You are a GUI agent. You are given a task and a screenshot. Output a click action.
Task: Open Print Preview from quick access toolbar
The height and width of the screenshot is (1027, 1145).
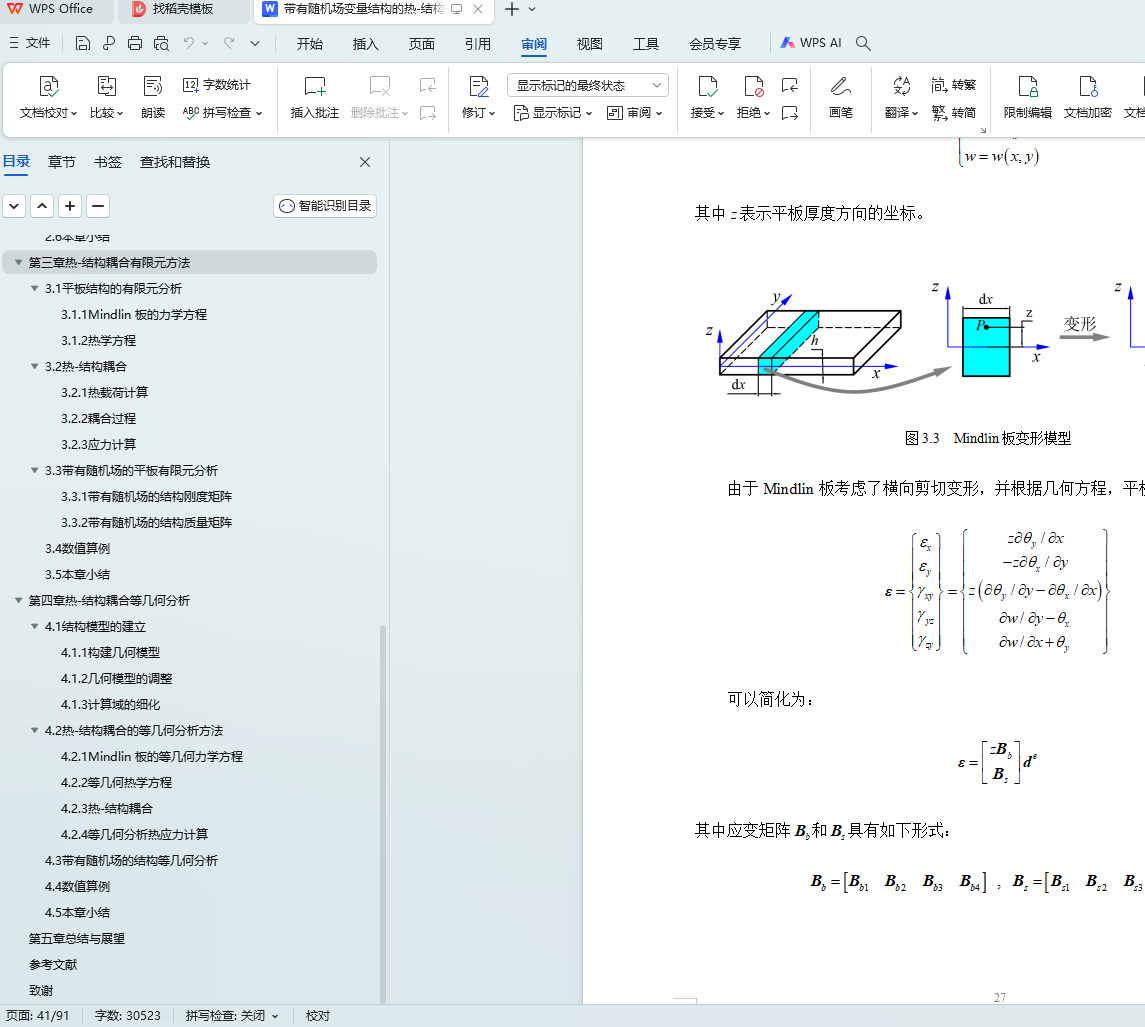161,44
